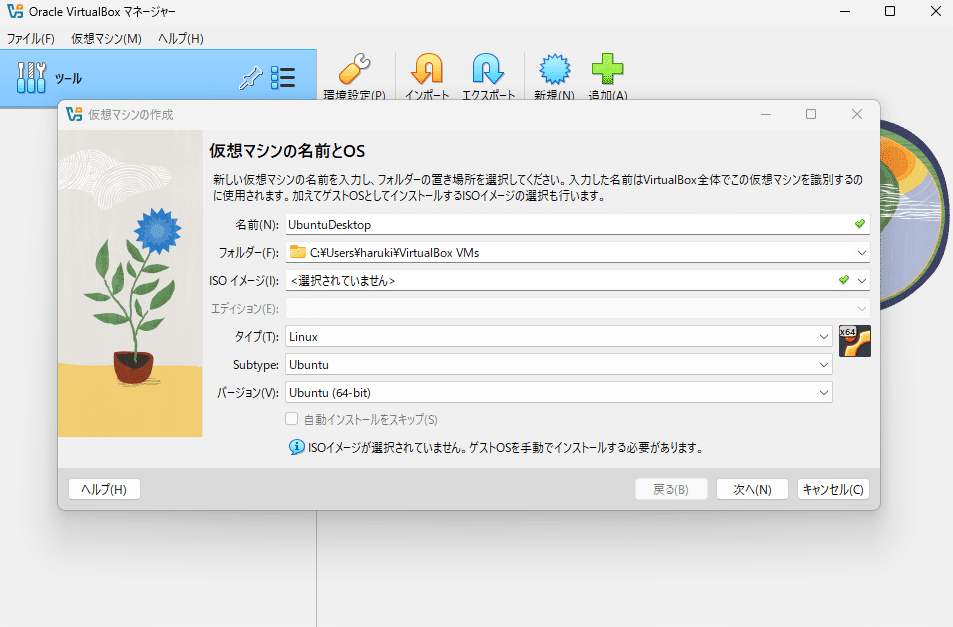Viewport: 953px width, 627px height.
Task: Close the Create Virtual Machine dialog
Action: [856, 114]
